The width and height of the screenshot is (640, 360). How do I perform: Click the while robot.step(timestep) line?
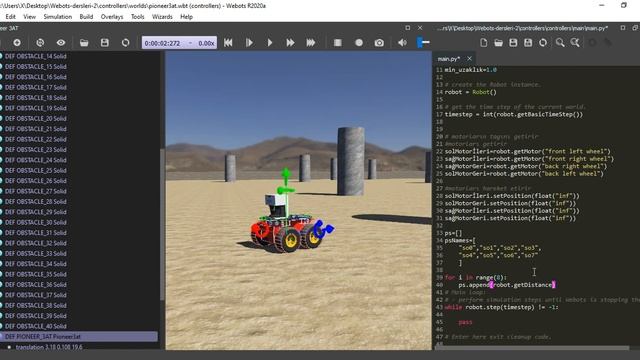(x=501, y=307)
